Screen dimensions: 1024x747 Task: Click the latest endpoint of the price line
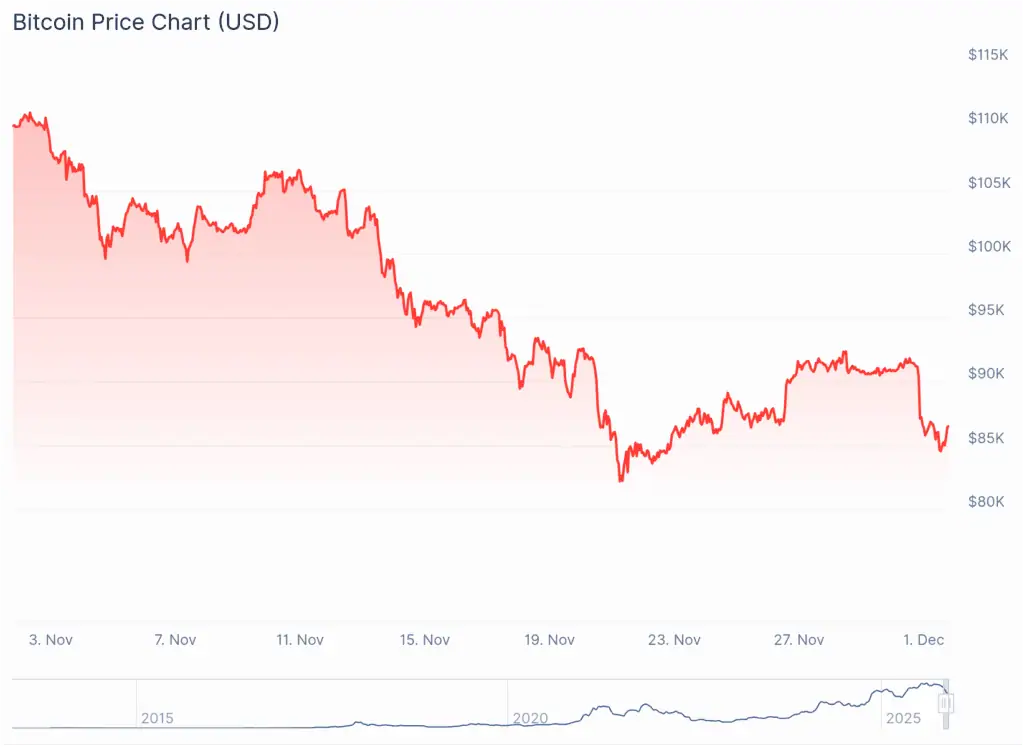(x=947, y=427)
